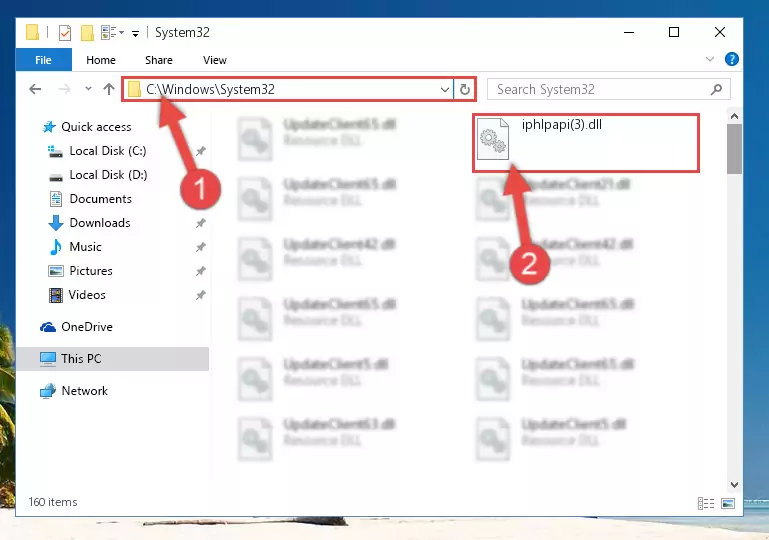Close the System32 window

click(719, 32)
